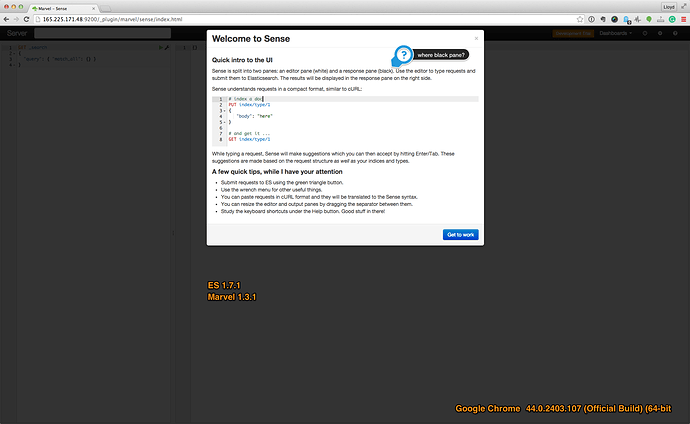Bookmark this page with the star
690x424 pixels.
[x=580, y=19]
